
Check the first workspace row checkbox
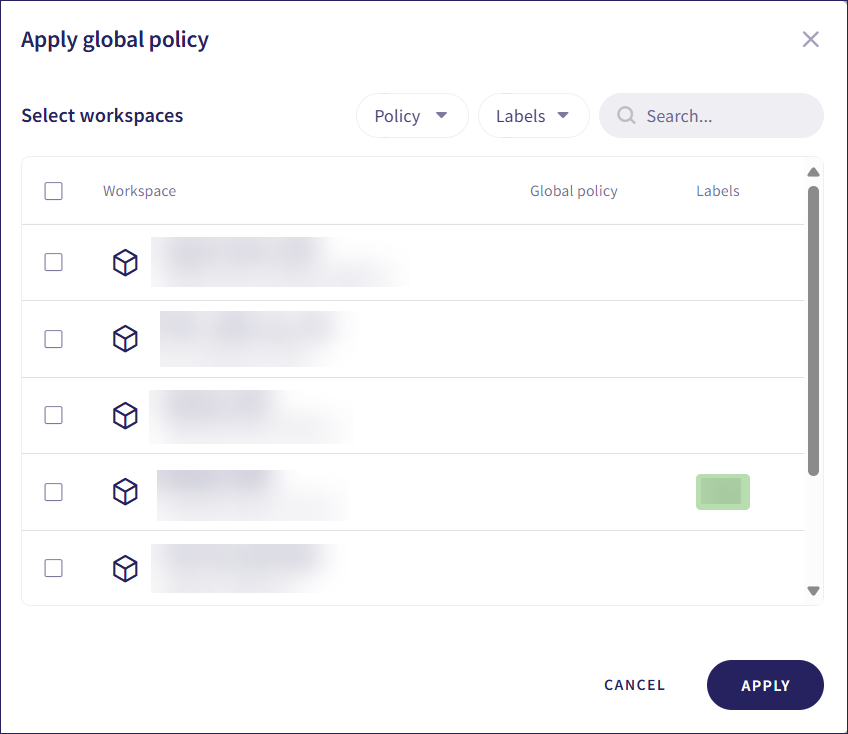(x=54, y=262)
